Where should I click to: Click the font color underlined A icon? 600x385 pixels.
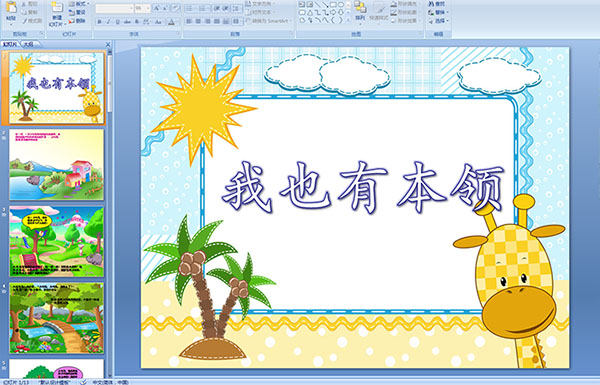[x=171, y=22]
